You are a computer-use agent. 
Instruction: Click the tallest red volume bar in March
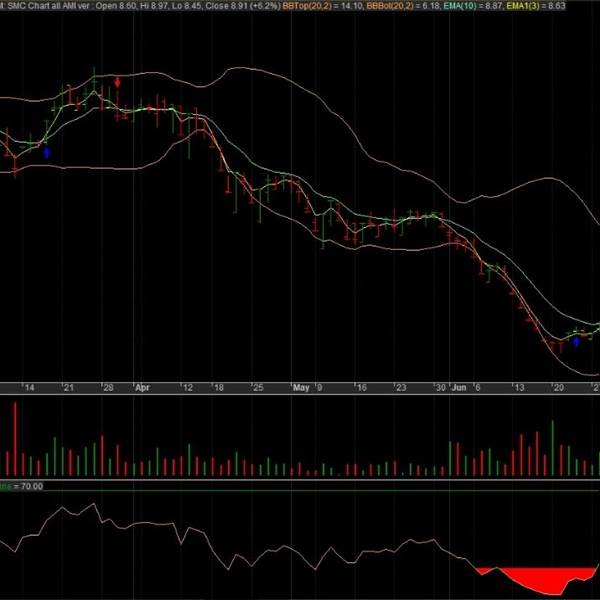15,439
